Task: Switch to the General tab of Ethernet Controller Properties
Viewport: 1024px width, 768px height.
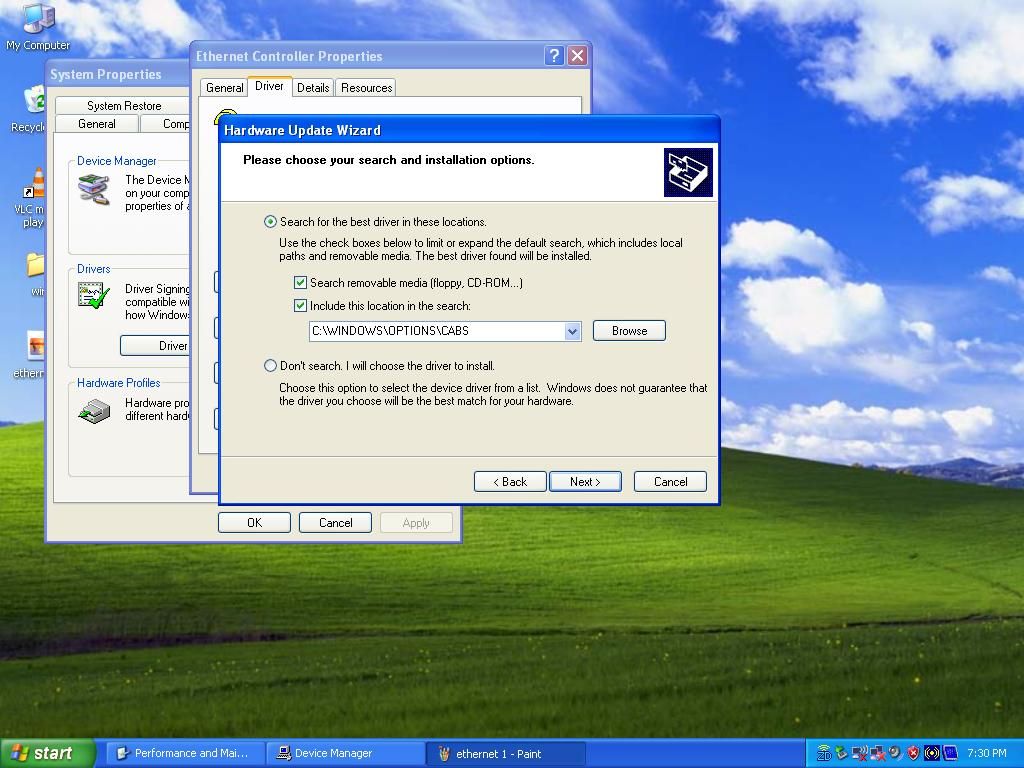Action: pyautogui.click(x=225, y=88)
